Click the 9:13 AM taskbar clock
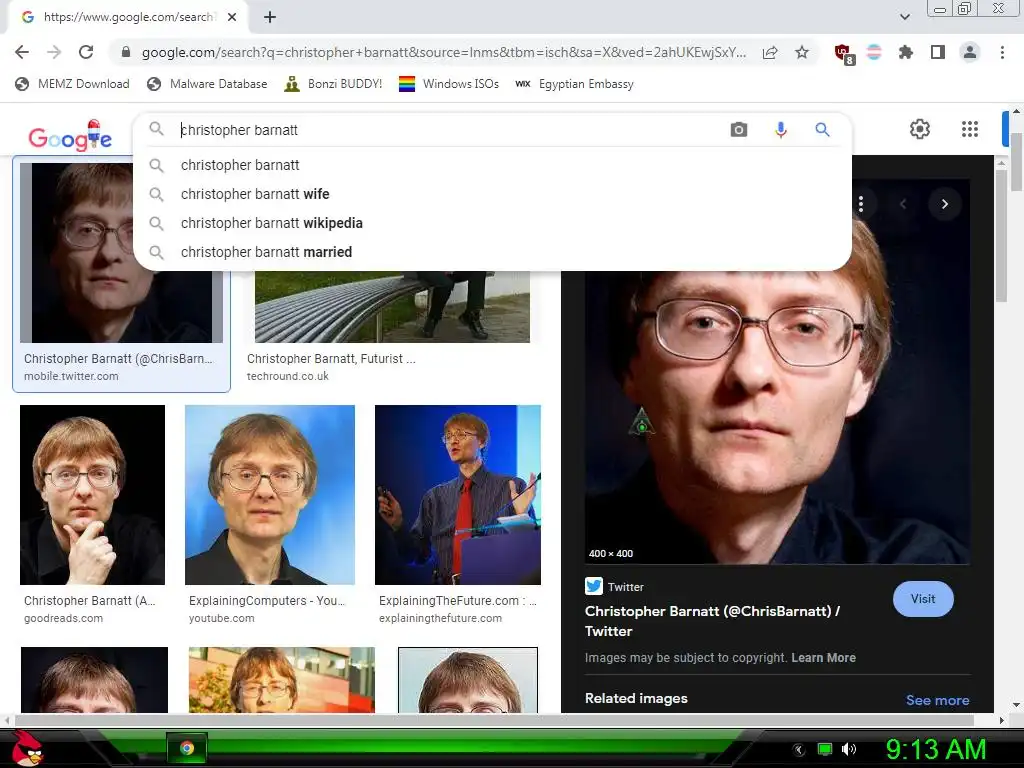The height and width of the screenshot is (768, 1024). [x=935, y=749]
